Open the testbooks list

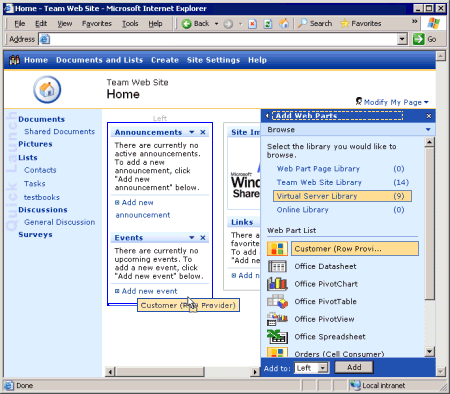click(x=42, y=197)
